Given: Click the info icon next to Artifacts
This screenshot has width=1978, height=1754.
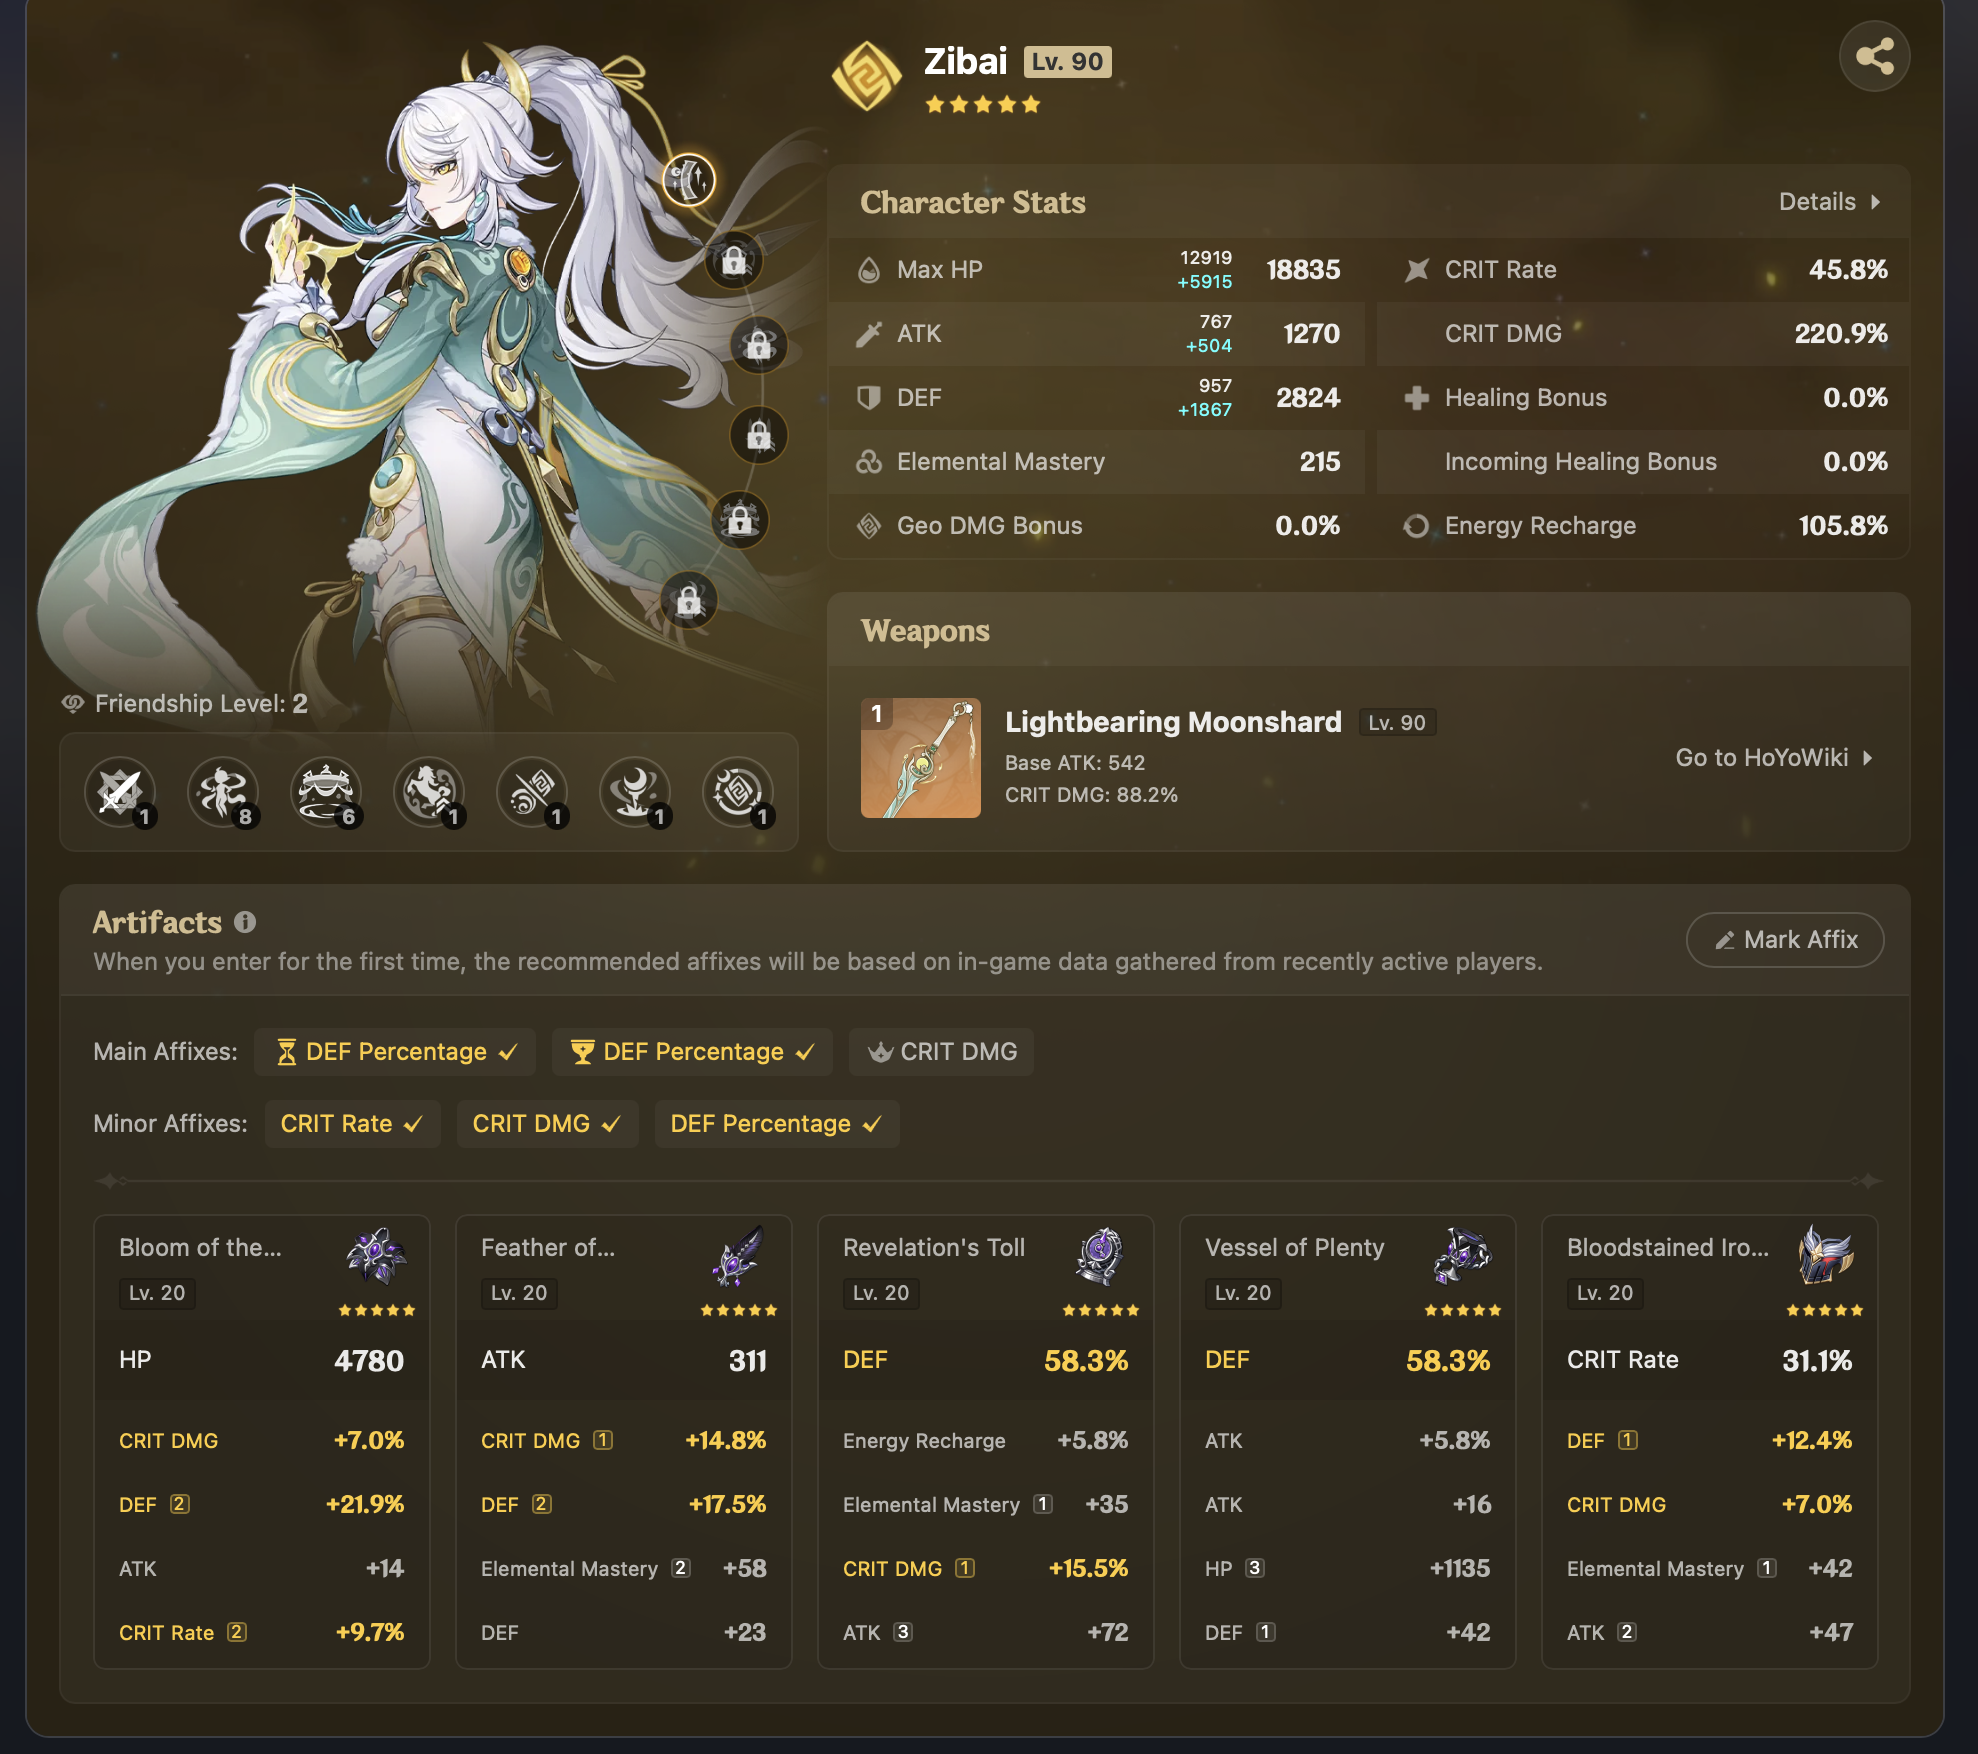Looking at the screenshot, I should 245,922.
